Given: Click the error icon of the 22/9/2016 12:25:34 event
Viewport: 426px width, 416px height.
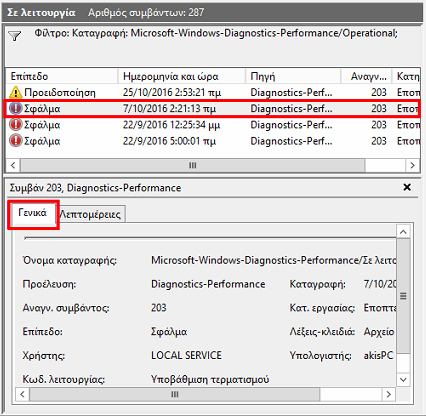Looking at the screenshot, I should [x=15, y=125].
